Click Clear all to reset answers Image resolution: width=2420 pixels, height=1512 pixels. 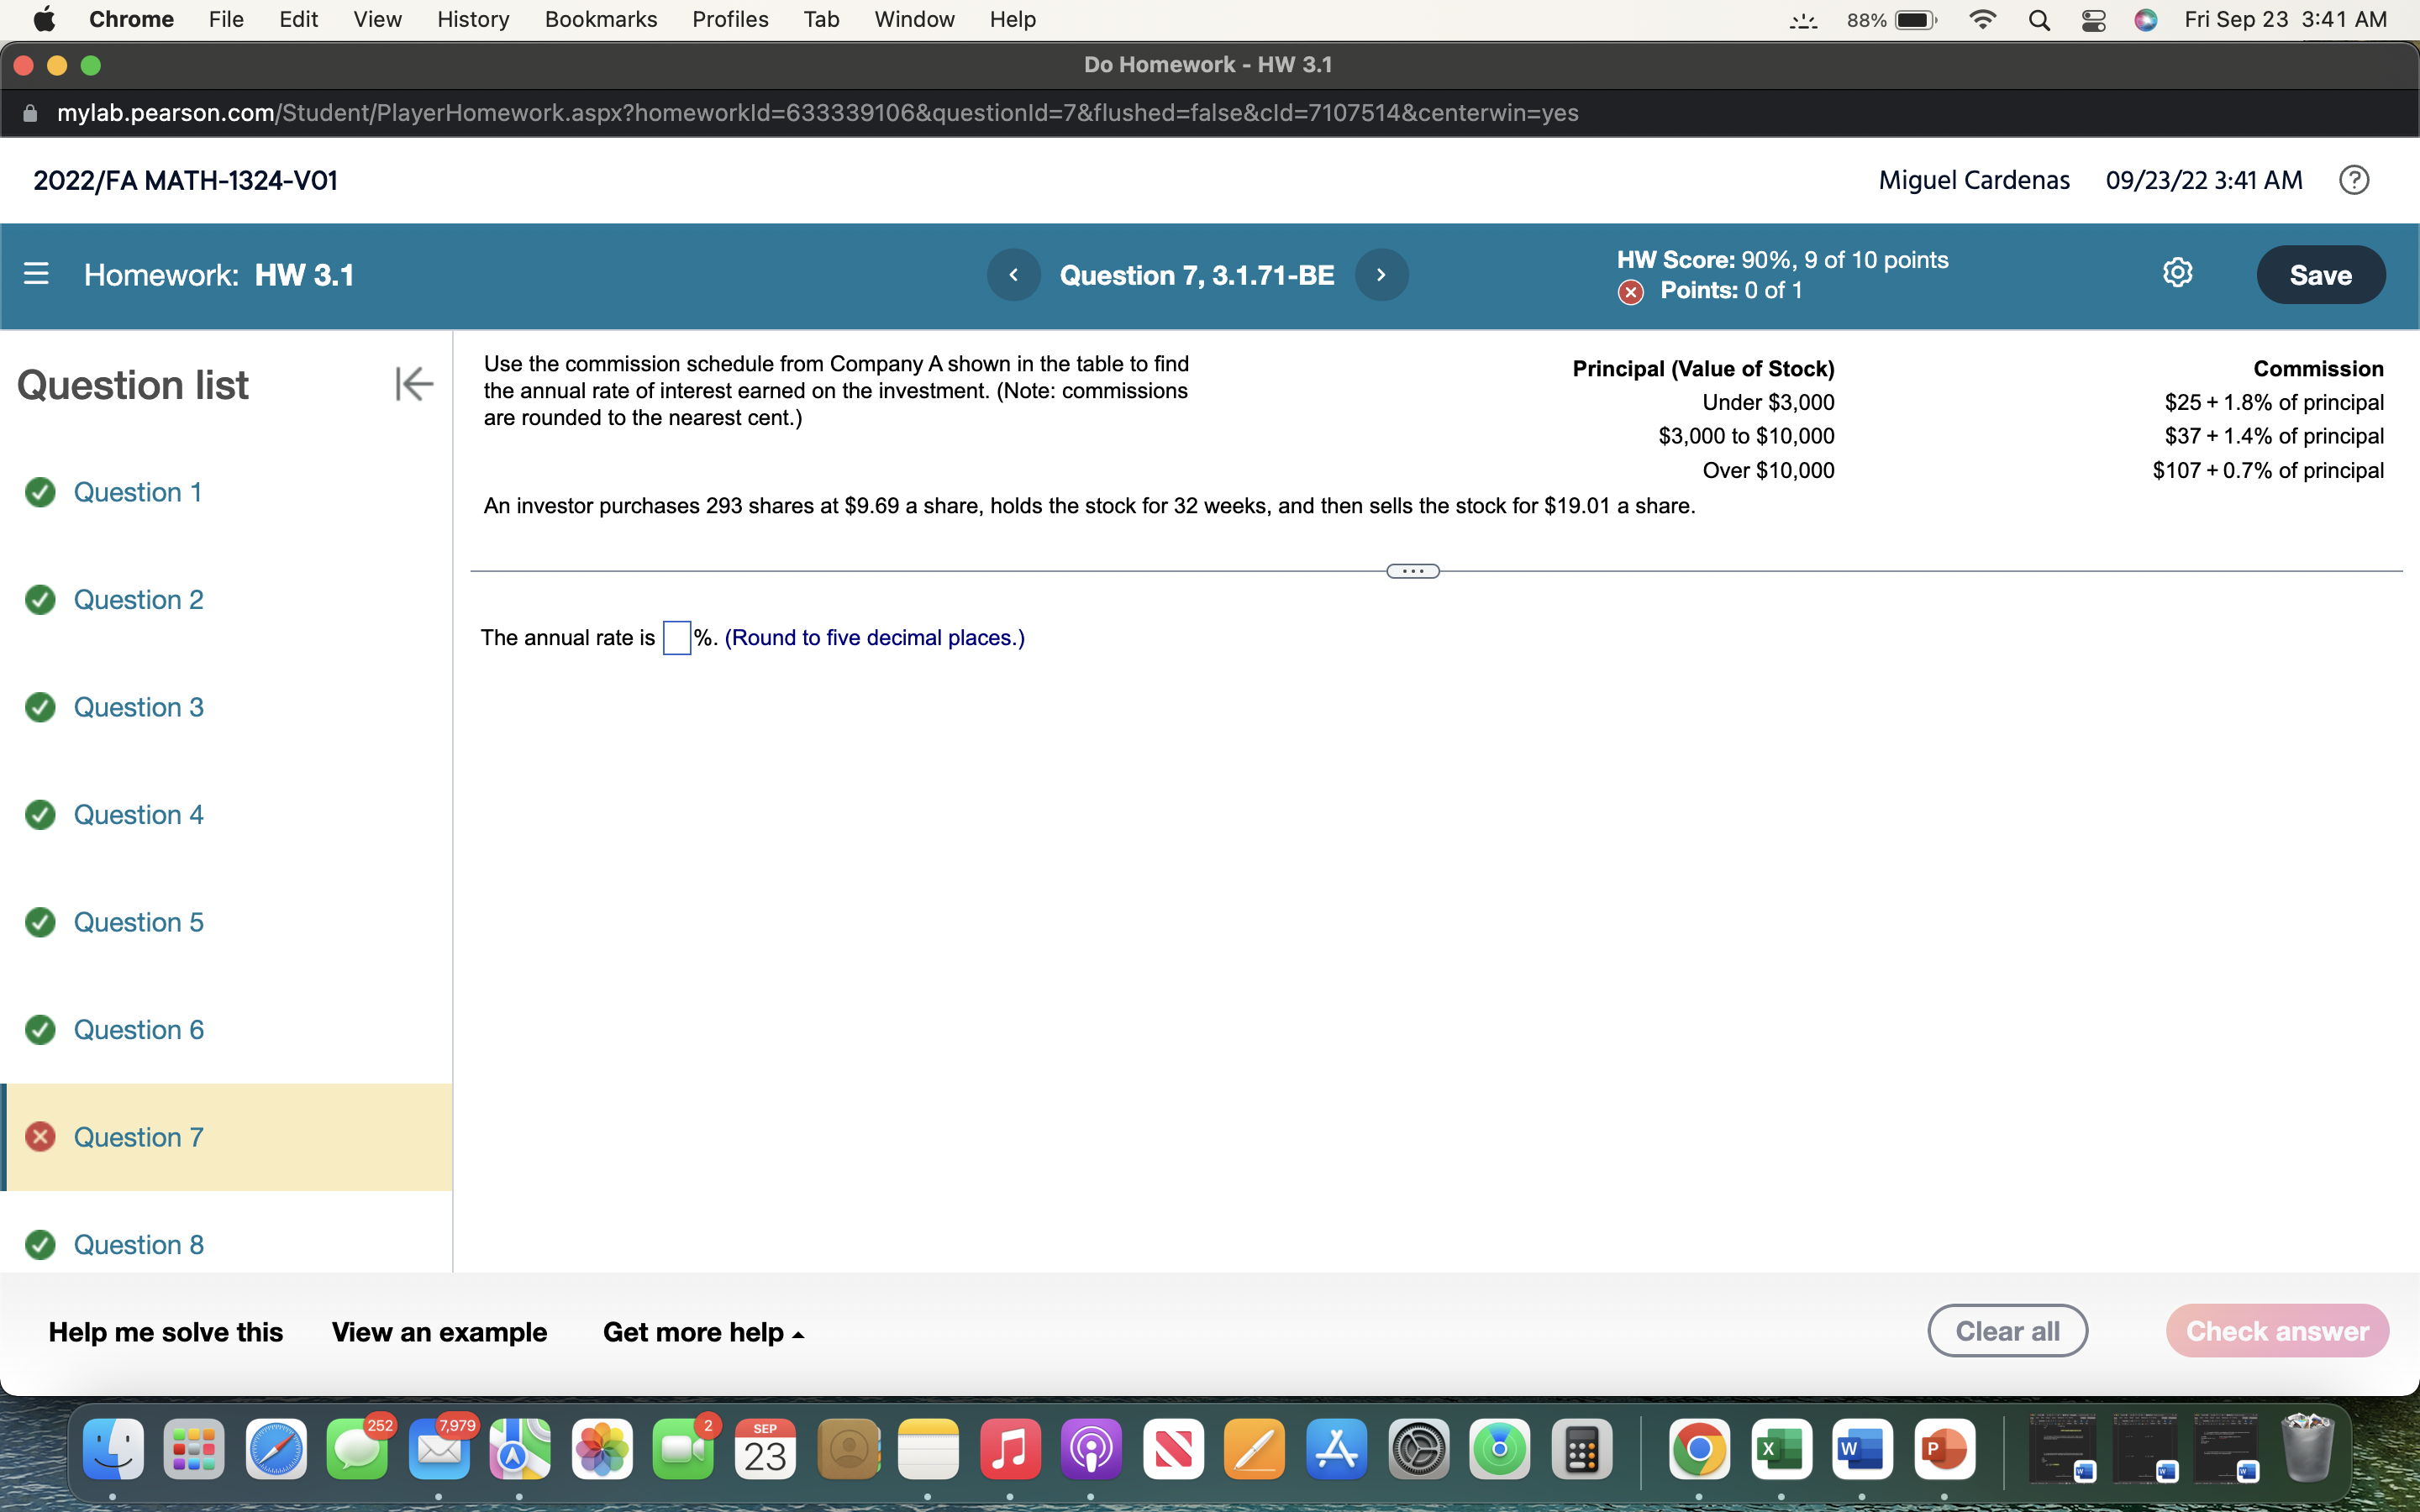[2007, 1330]
